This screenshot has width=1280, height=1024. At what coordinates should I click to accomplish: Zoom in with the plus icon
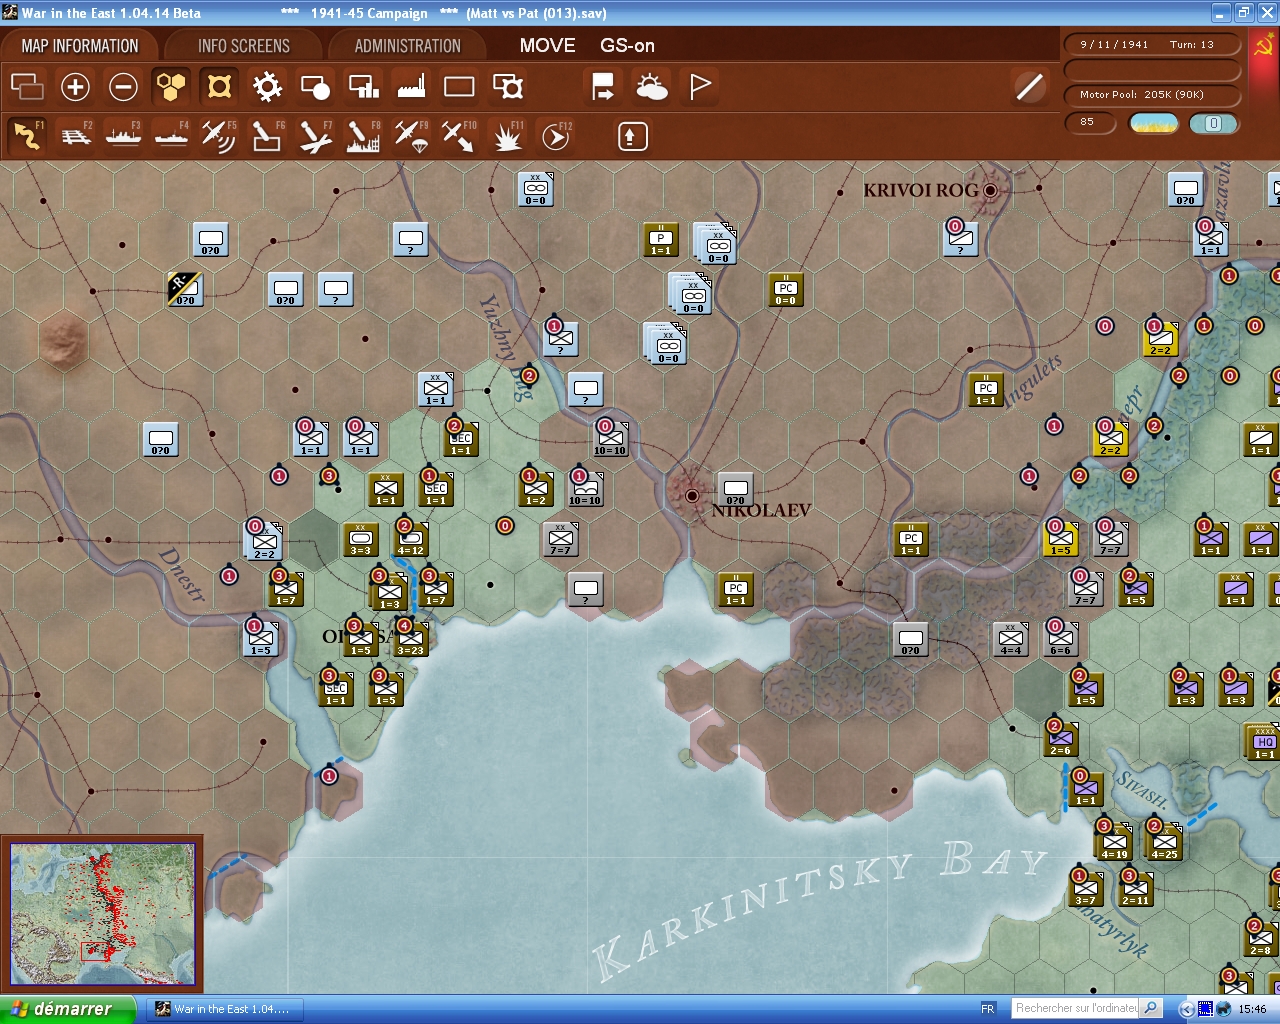[x=75, y=87]
